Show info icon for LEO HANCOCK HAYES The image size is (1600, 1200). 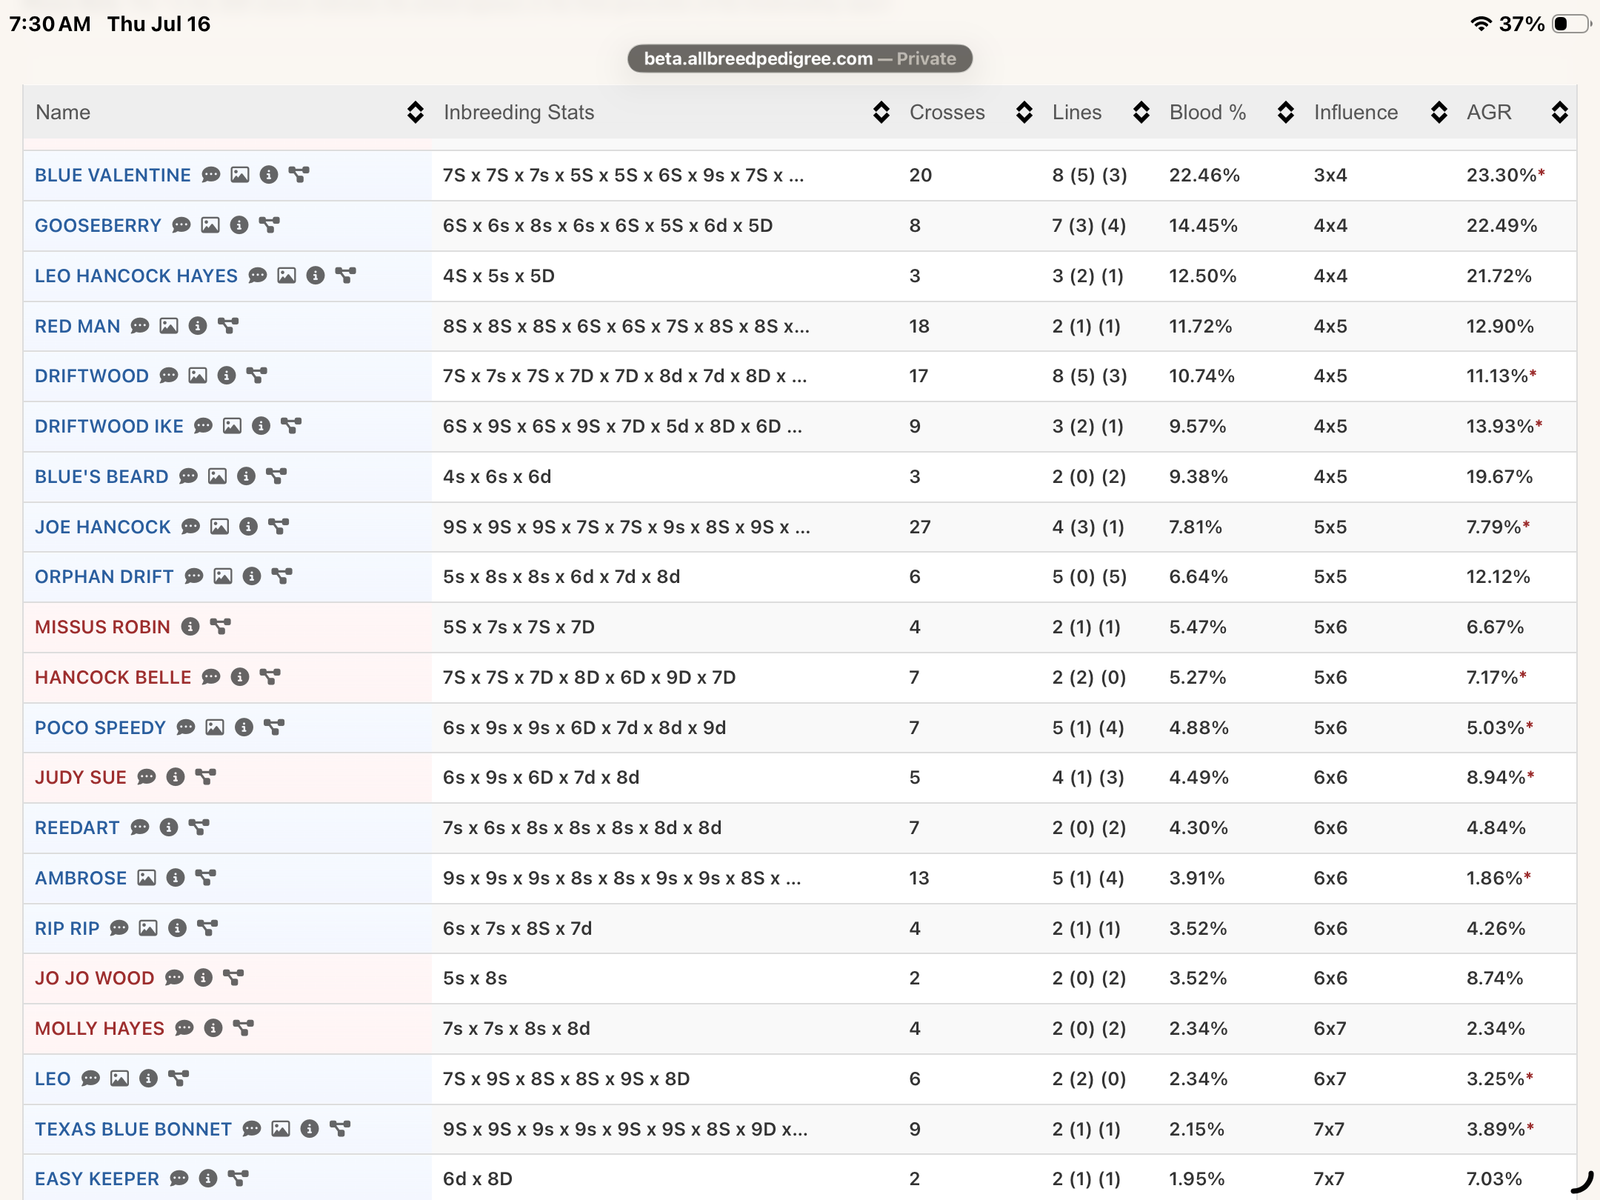316,275
